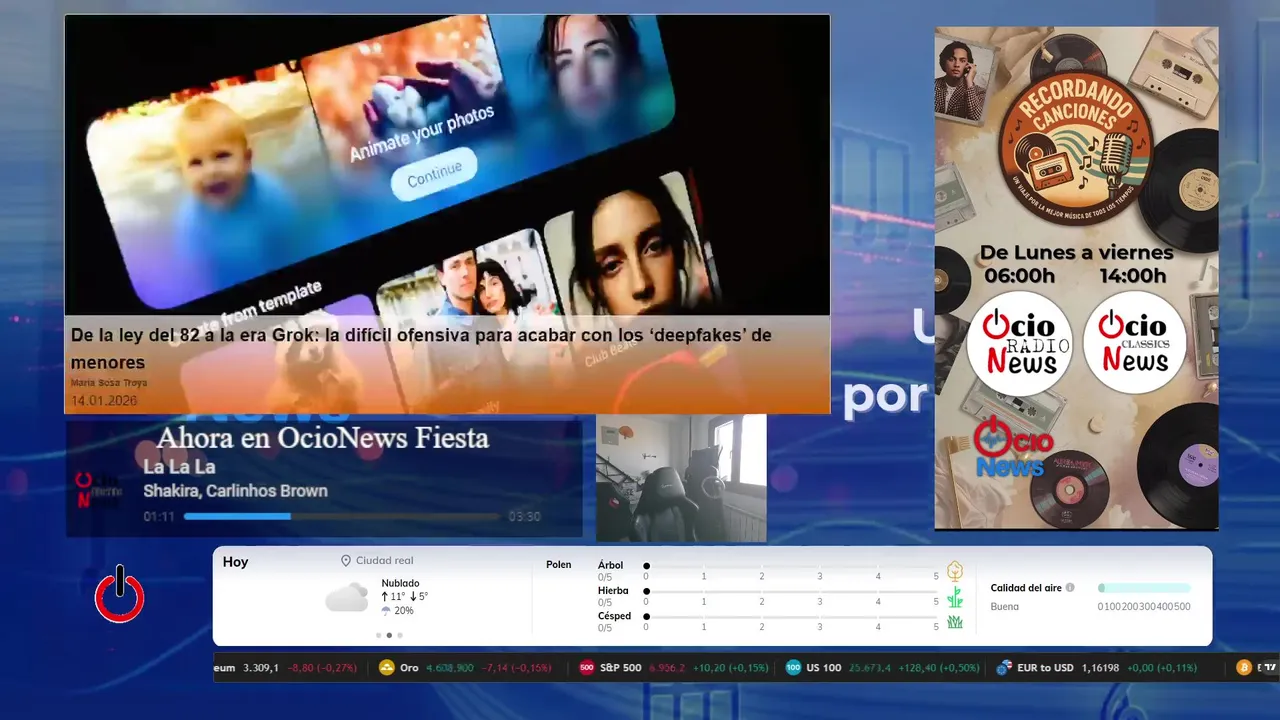Viewport: 1280px width, 720px height.
Task: Select the last weather carousel dot
Action: coord(400,635)
